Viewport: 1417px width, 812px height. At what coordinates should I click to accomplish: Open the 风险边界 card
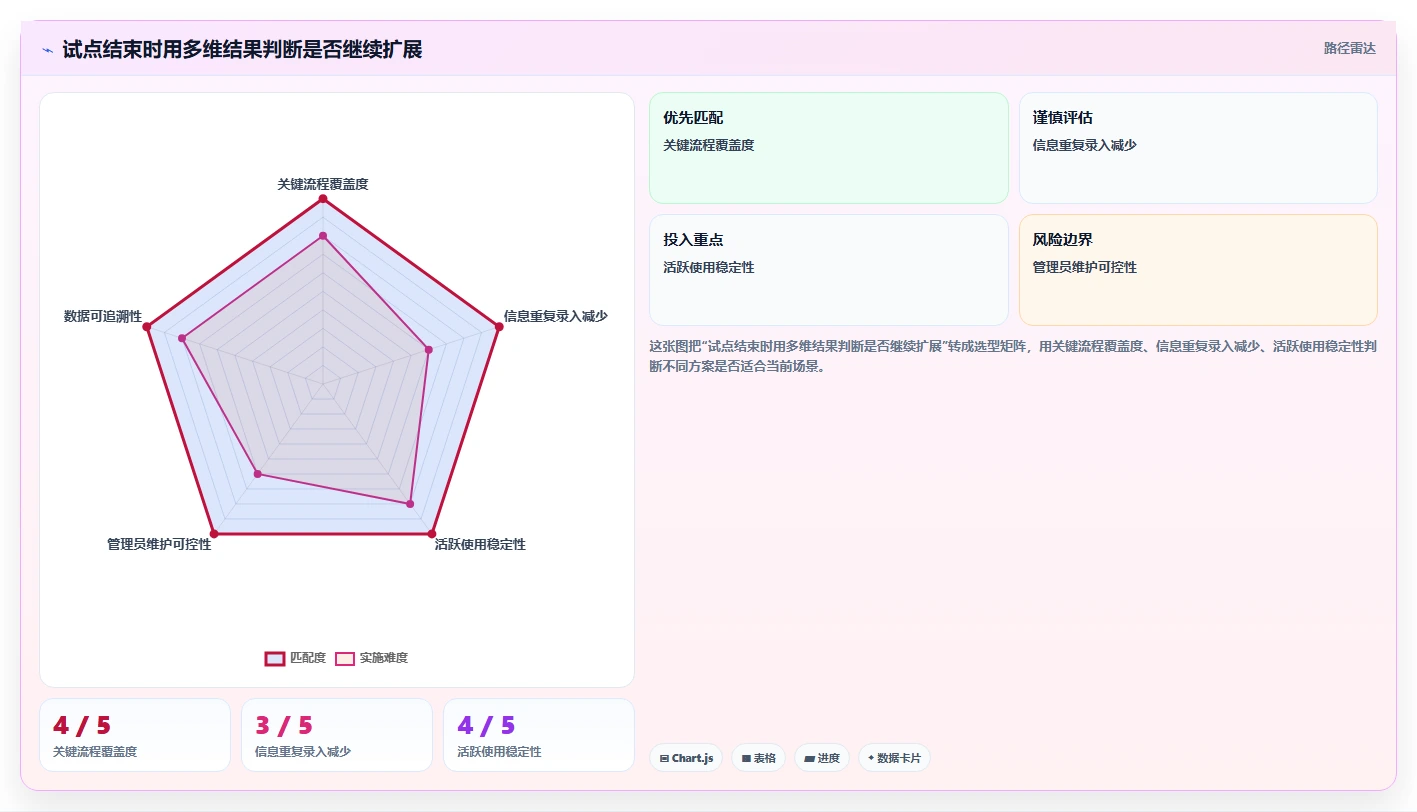coord(1198,270)
